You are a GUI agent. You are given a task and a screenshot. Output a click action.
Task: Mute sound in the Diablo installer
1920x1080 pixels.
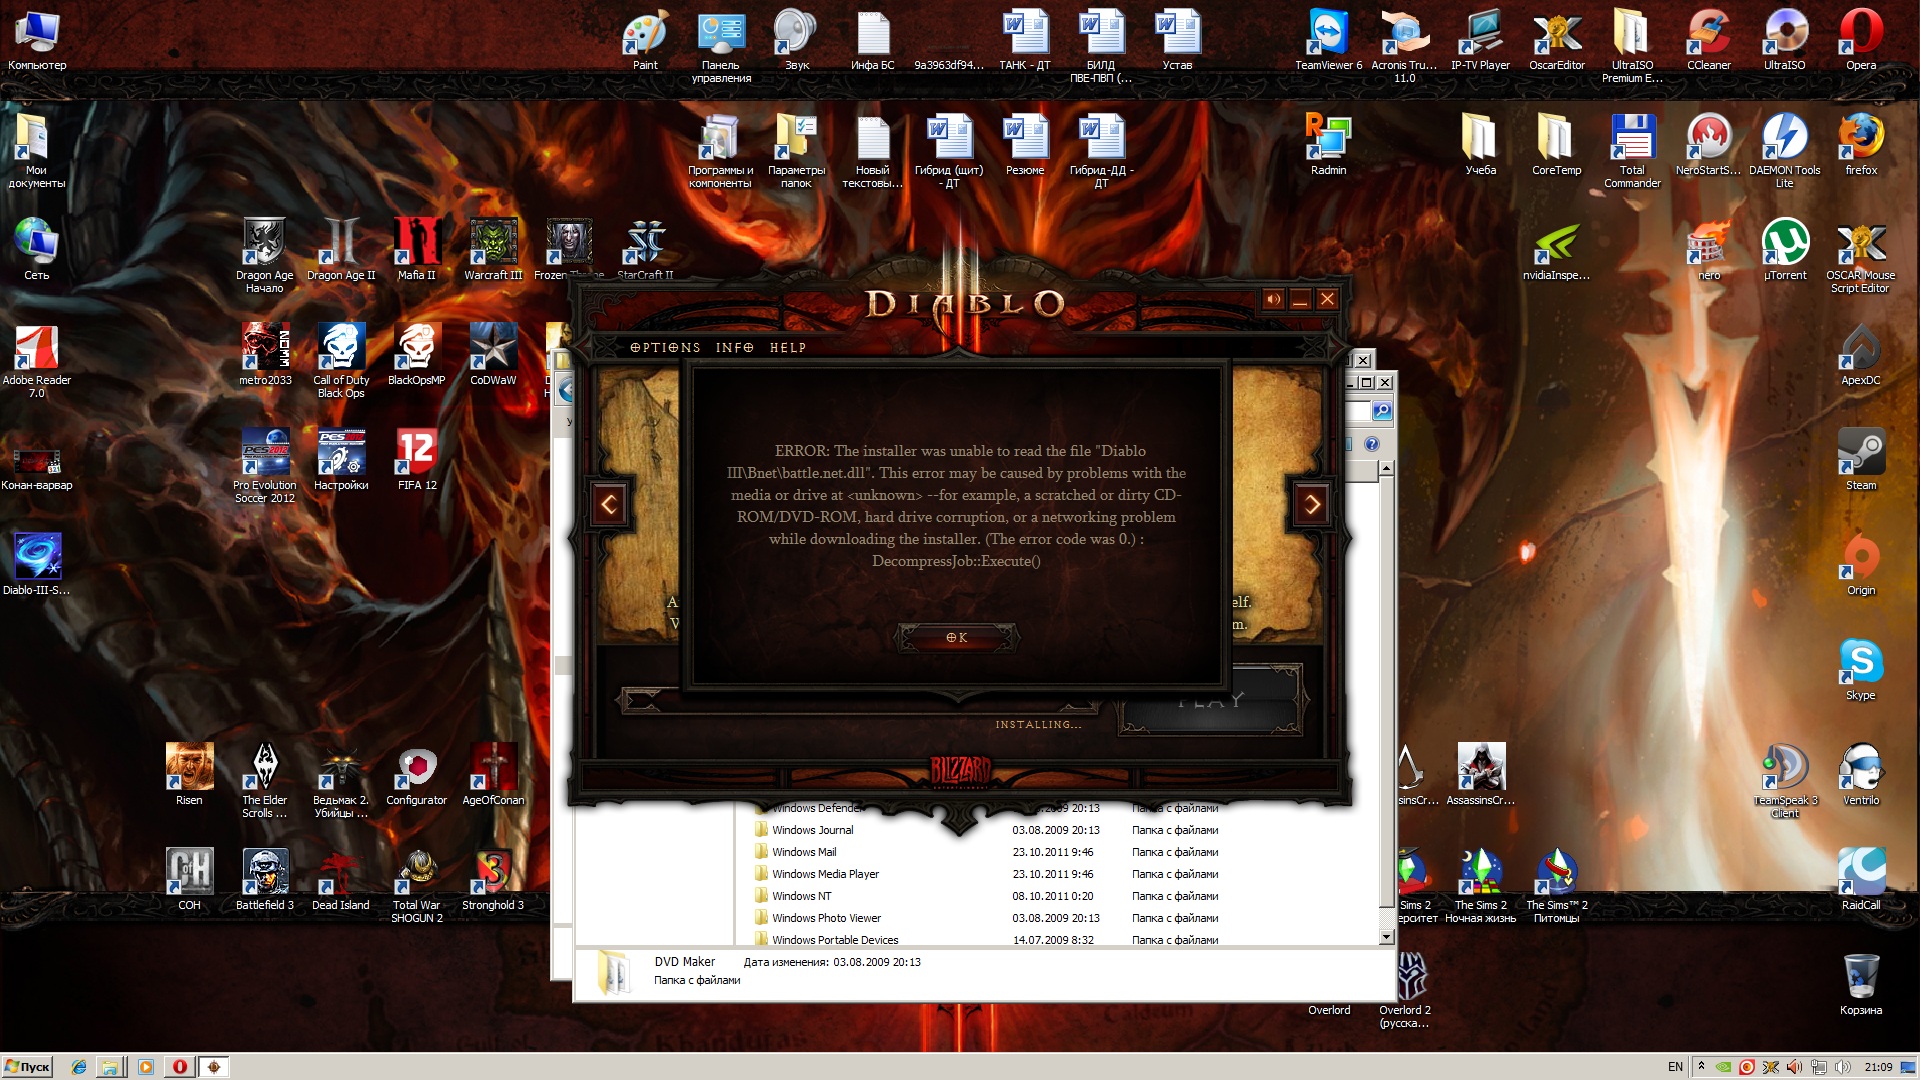(x=1273, y=299)
